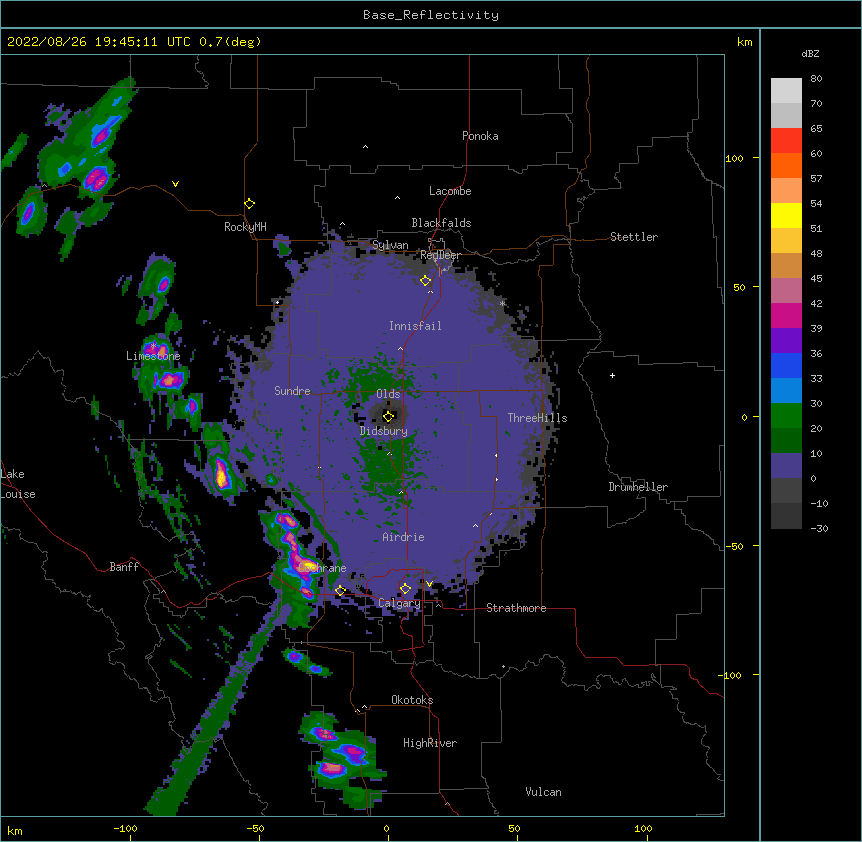Viewport: 862px width, 842px height.
Task: Click the Ponoka city label
Action: pyautogui.click(x=480, y=136)
